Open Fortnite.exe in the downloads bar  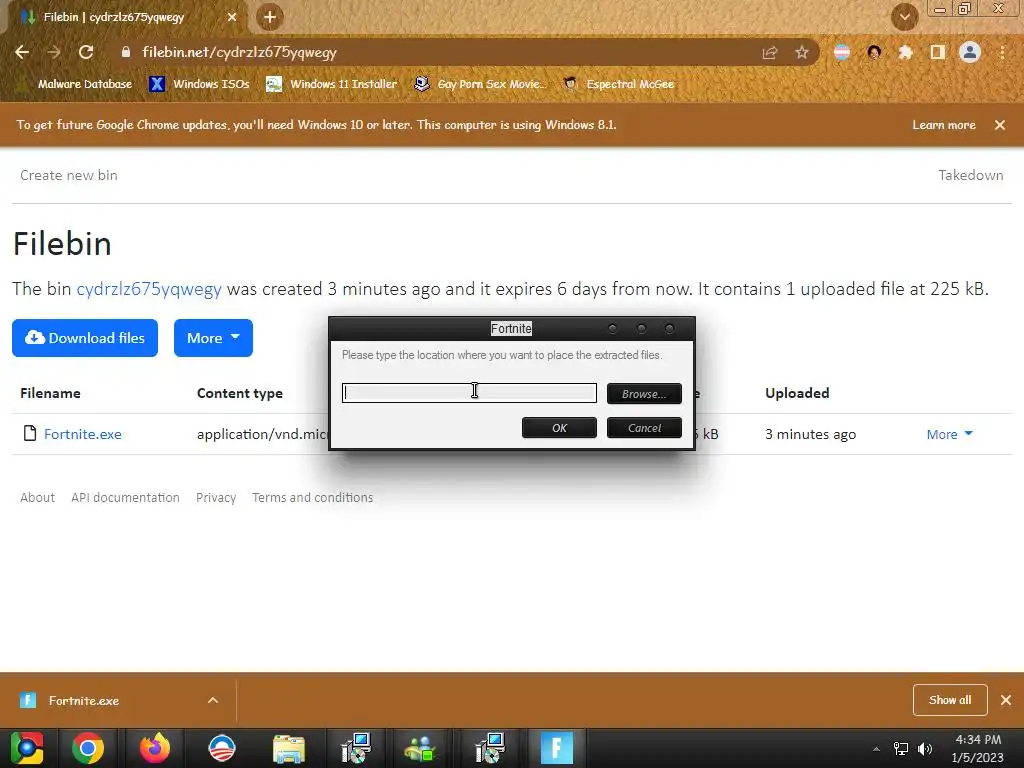84,701
